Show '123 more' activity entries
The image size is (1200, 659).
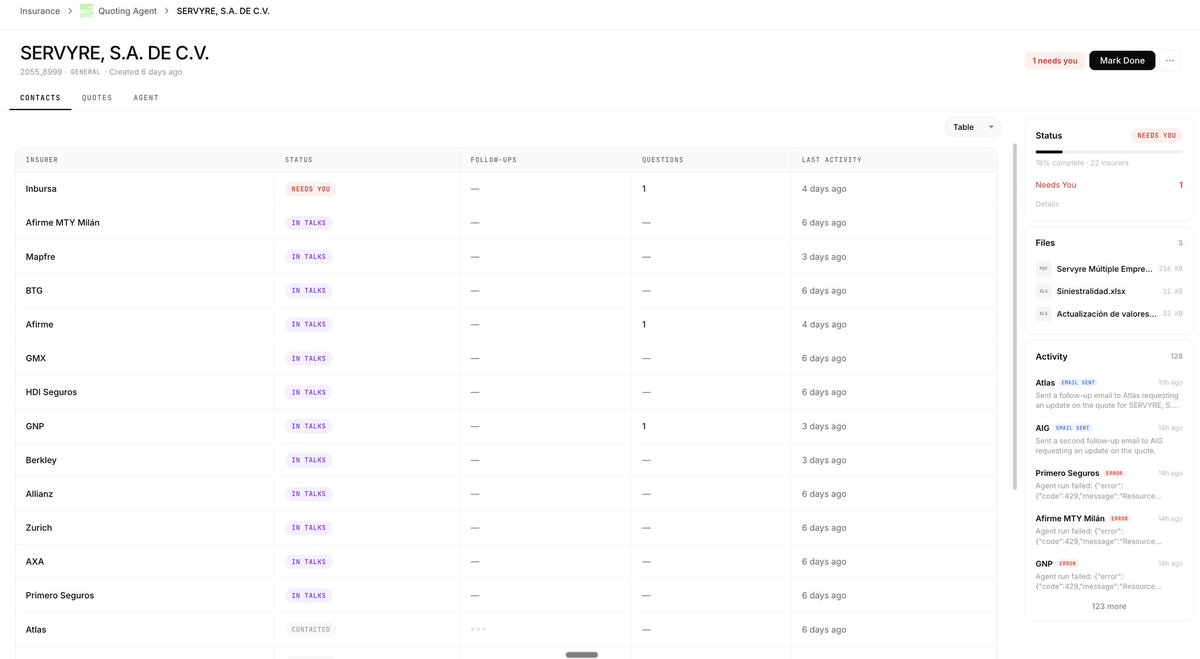(1109, 606)
